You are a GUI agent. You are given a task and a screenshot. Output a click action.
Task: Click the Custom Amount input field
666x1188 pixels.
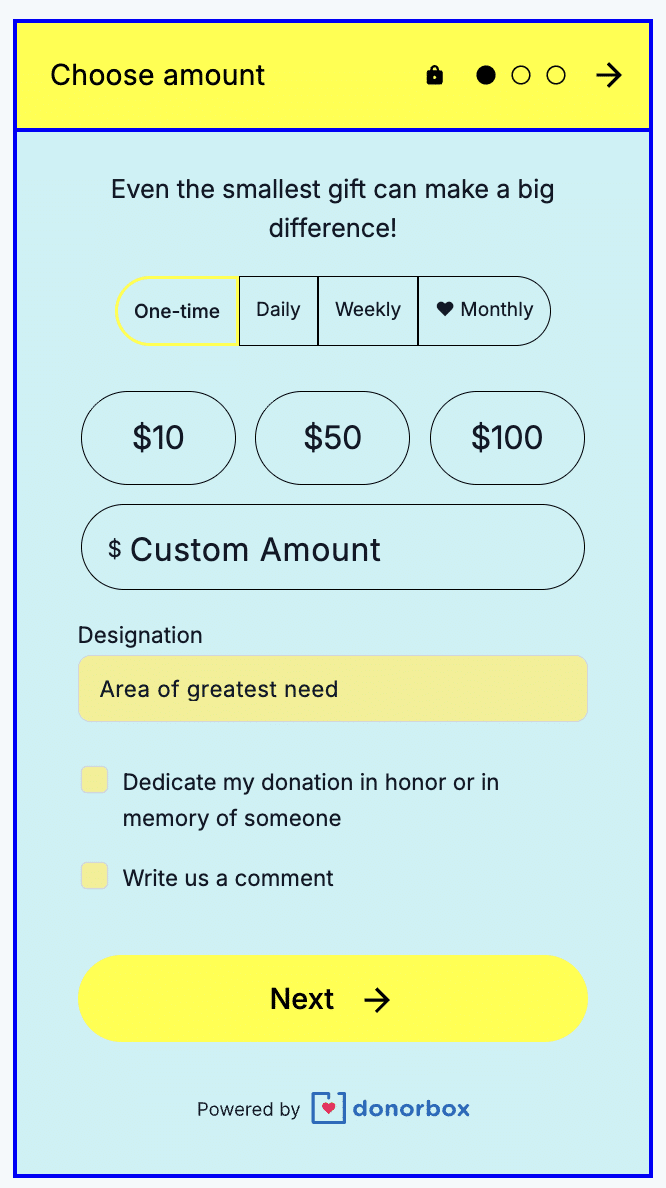350,548
